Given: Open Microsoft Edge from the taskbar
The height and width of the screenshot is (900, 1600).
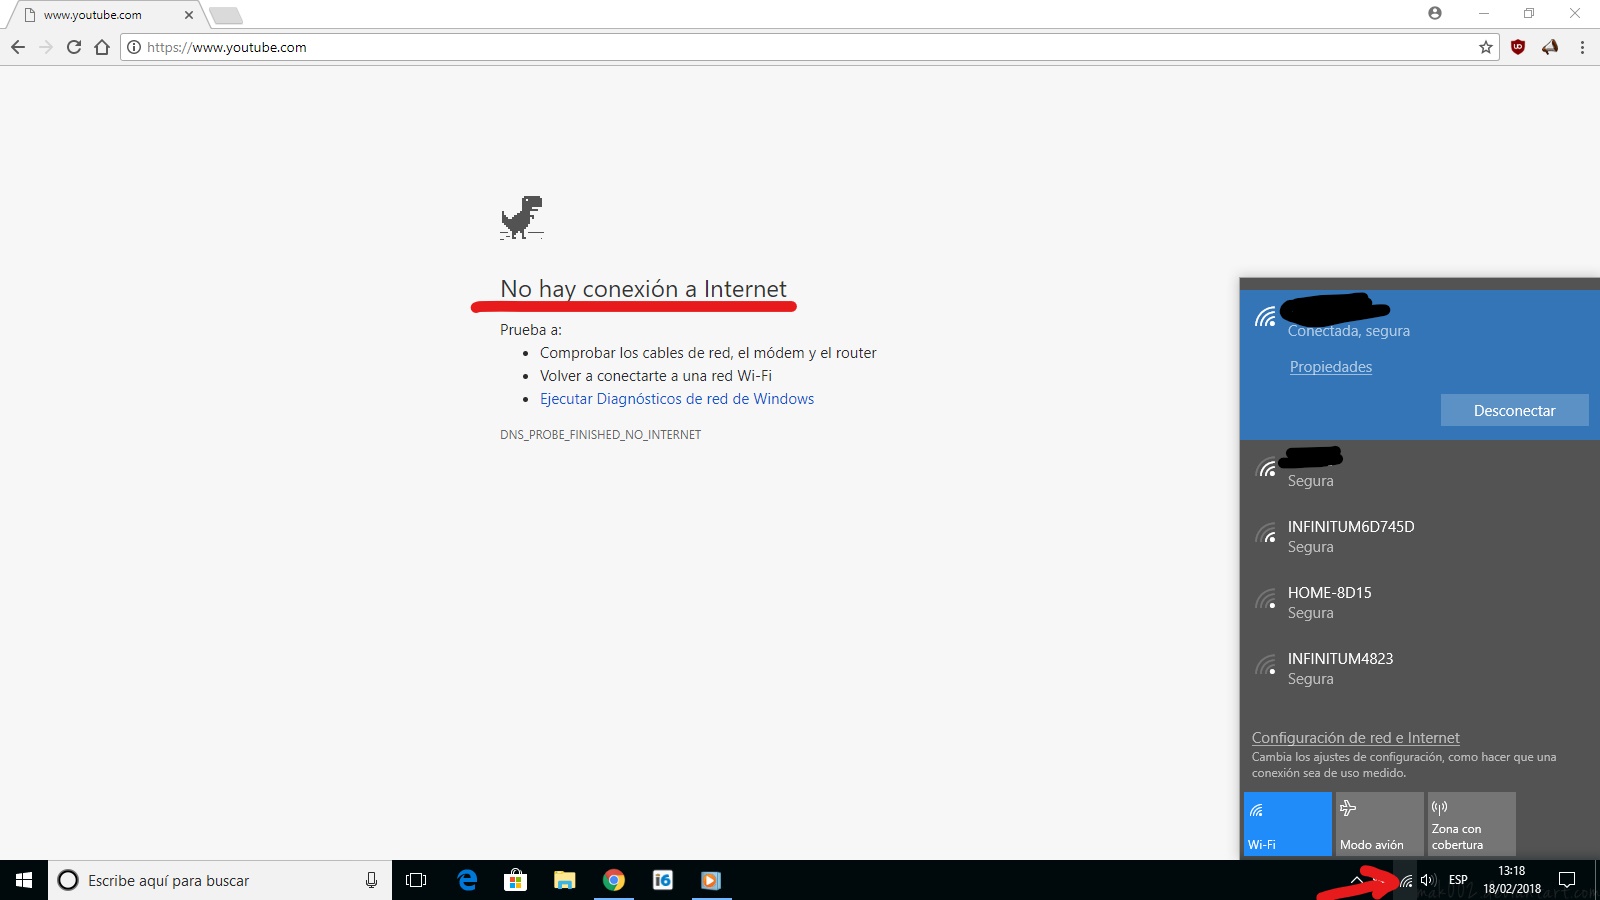Looking at the screenshot, I should pos(467,880).
